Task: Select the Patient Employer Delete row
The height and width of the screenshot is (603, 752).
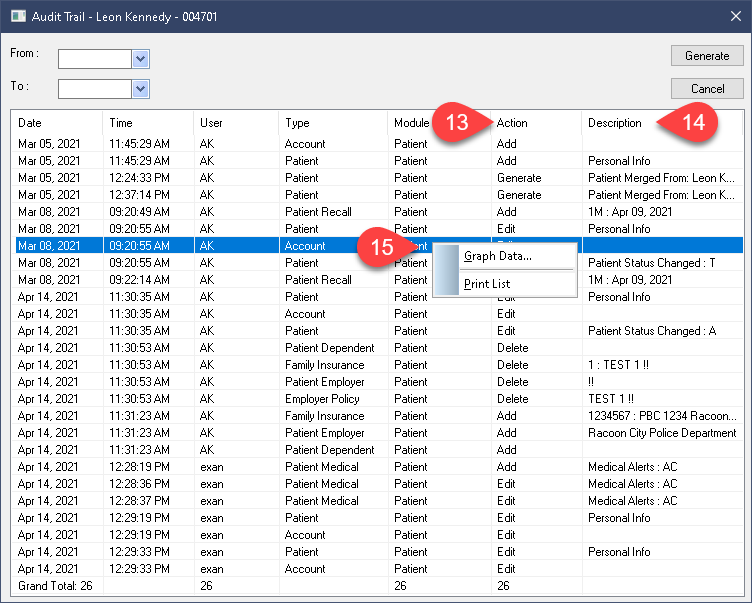Action: [x=378, y=382]
